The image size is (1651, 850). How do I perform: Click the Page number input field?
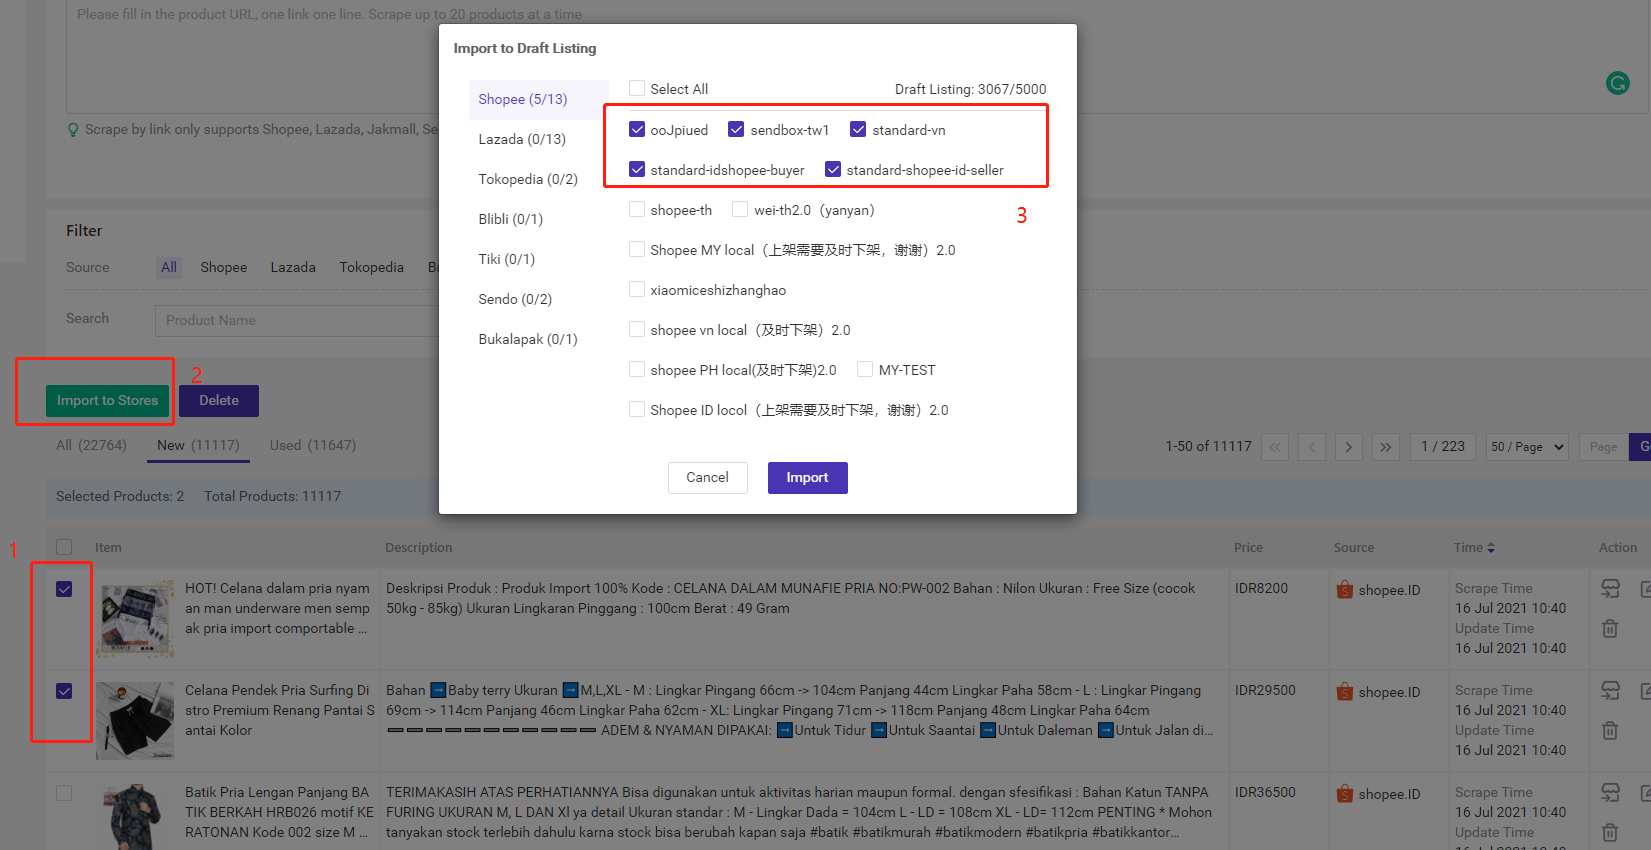(x=1603, y=447)
